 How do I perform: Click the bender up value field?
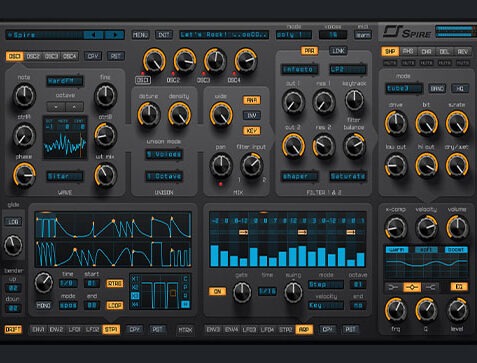13,288
